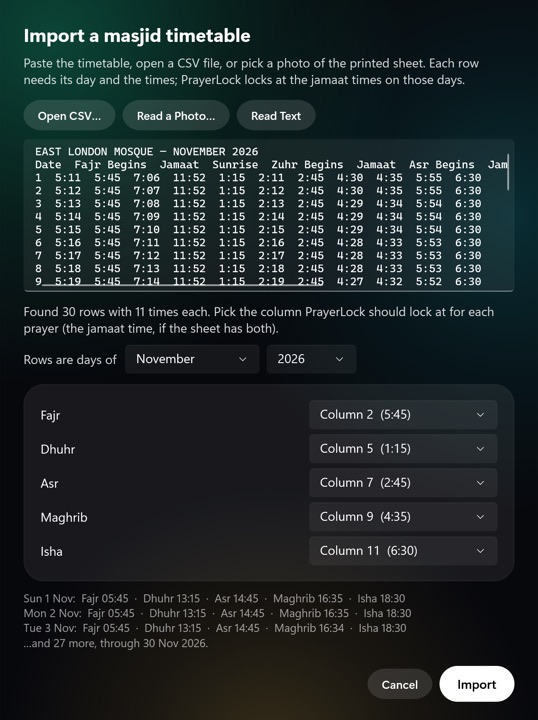Image resolution: width=538 pixels, height=720 pixels.
Task: Choose Read a Photo... option
Action: click(x=176, y=116)
